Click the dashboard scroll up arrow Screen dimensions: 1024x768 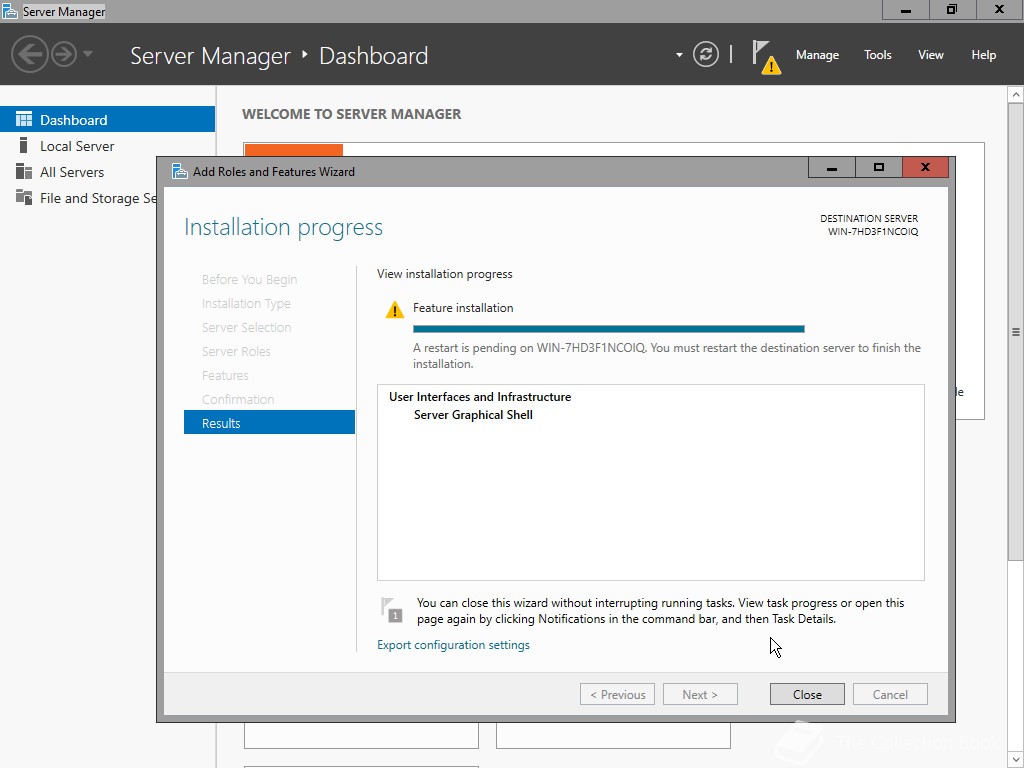tap(1016, 95)
